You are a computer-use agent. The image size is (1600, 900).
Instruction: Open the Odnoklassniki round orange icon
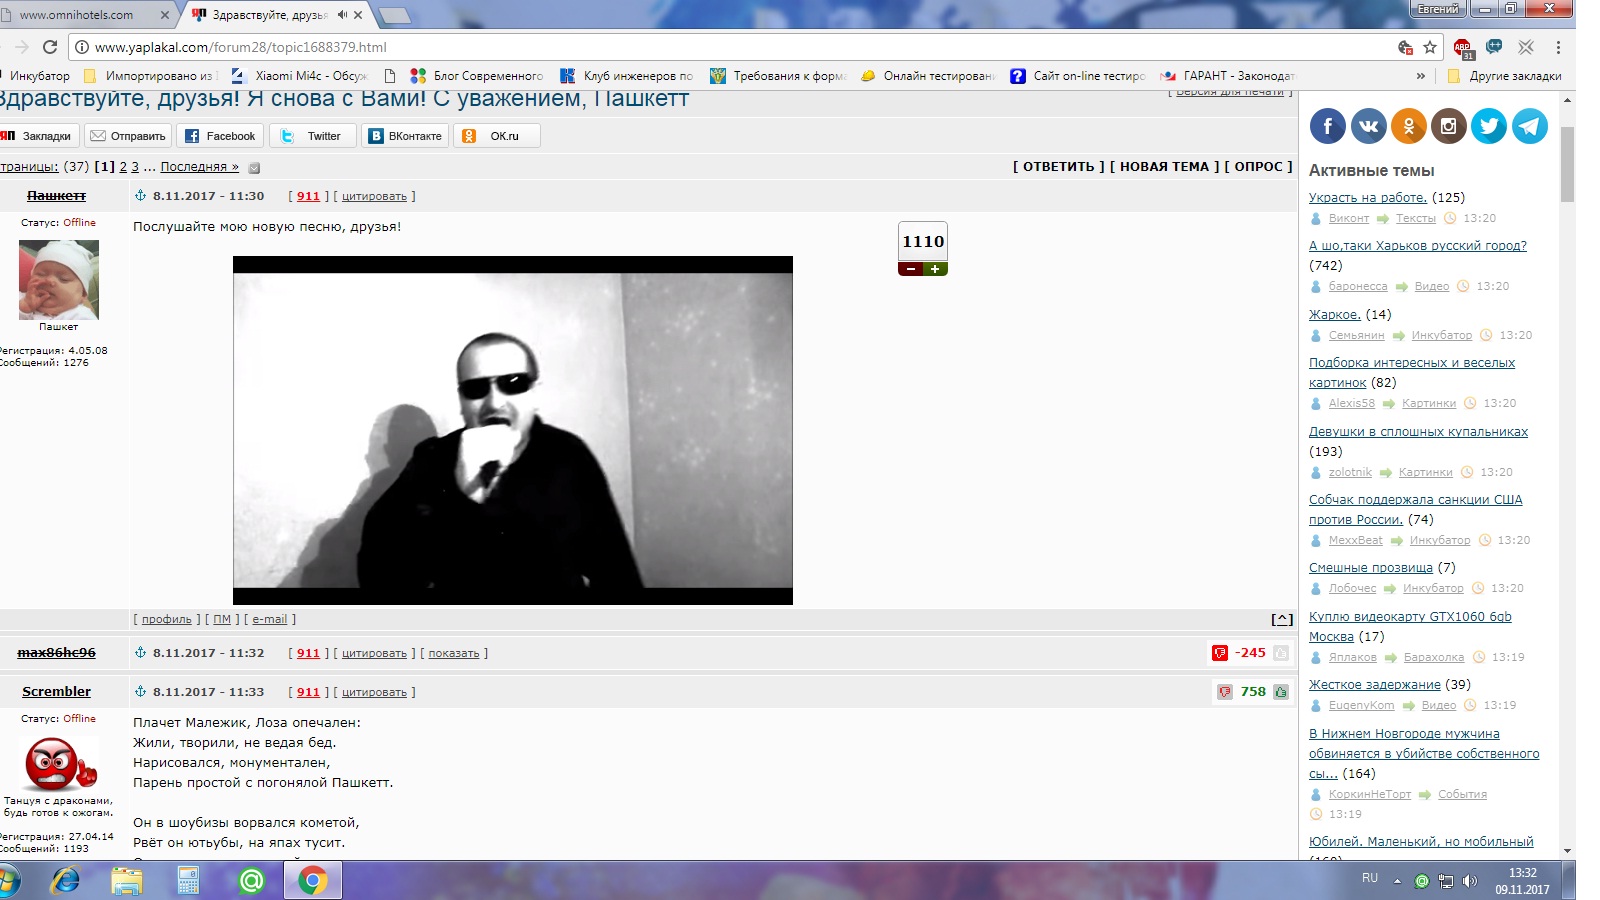[x=1409, y=126]
